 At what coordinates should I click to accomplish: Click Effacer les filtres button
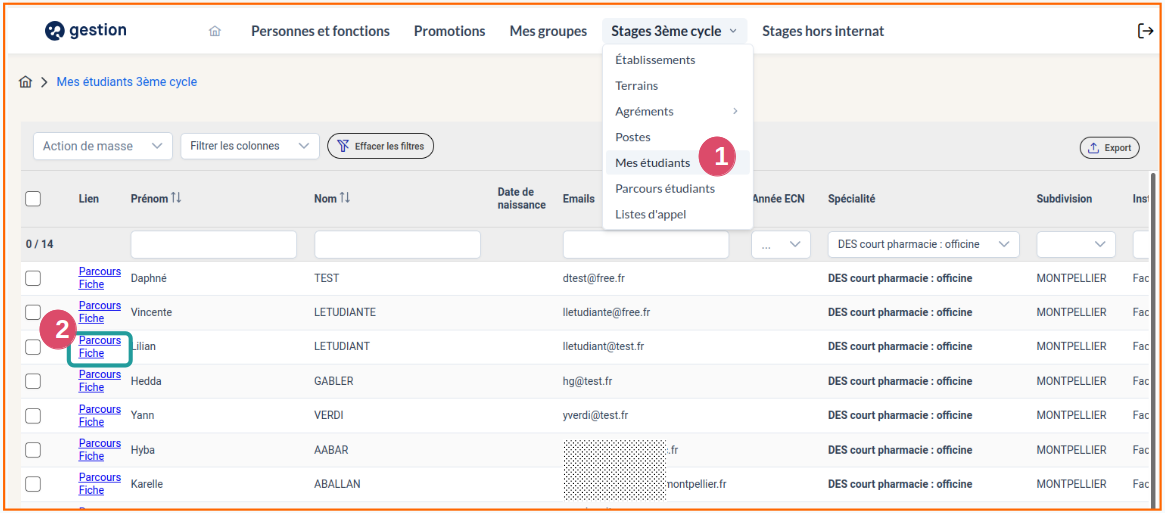pyautogui.click(x=380, y=146)
